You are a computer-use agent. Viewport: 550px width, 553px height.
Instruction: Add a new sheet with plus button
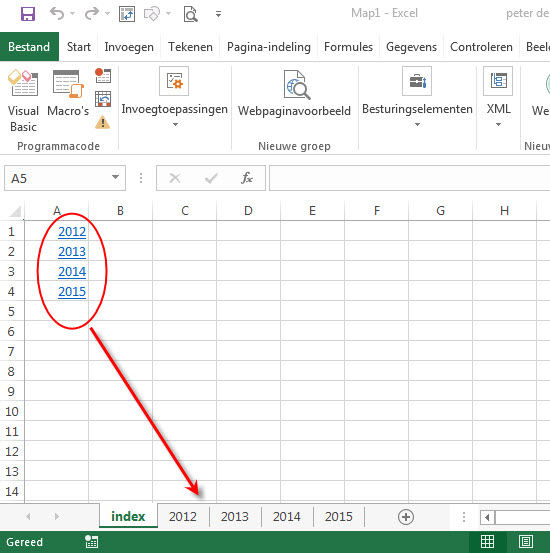click(406, 517)
